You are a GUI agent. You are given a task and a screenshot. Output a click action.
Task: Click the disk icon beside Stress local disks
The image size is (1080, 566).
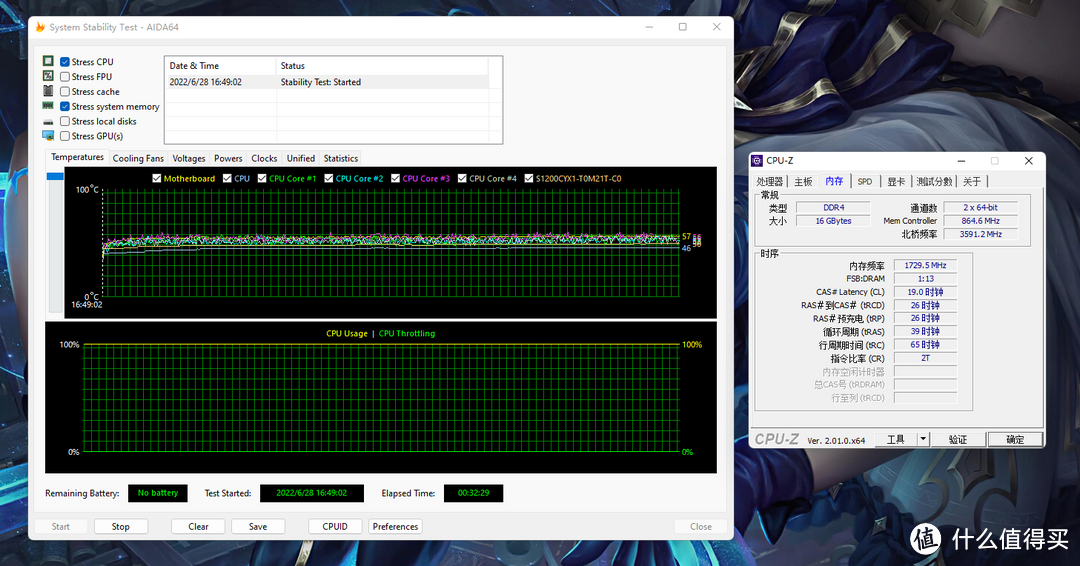(x=48, y=121)
